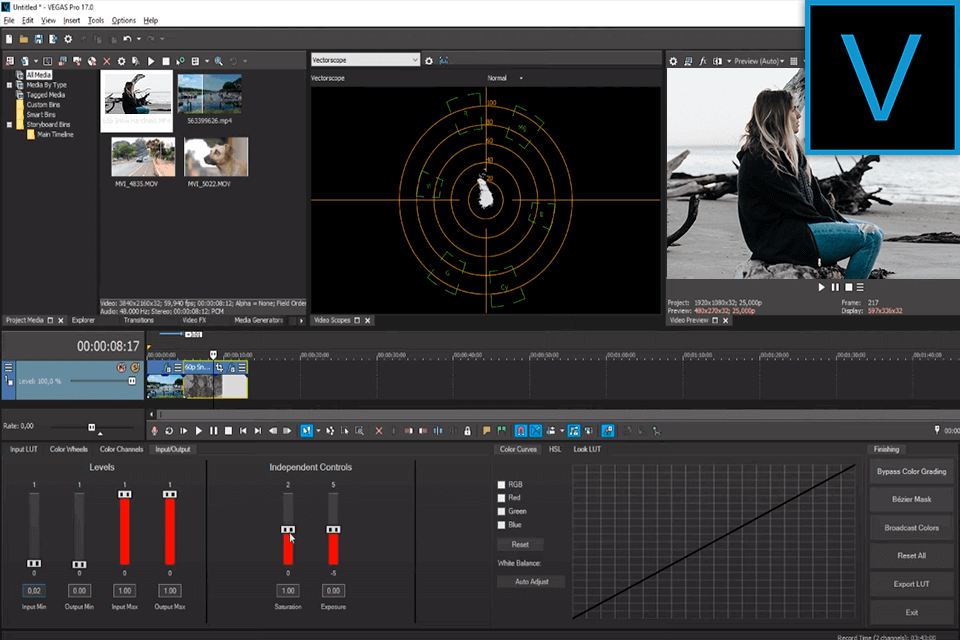This screenshot has width=960, height=640.
Task: Open the Options menu
Action: pos(124,20)
